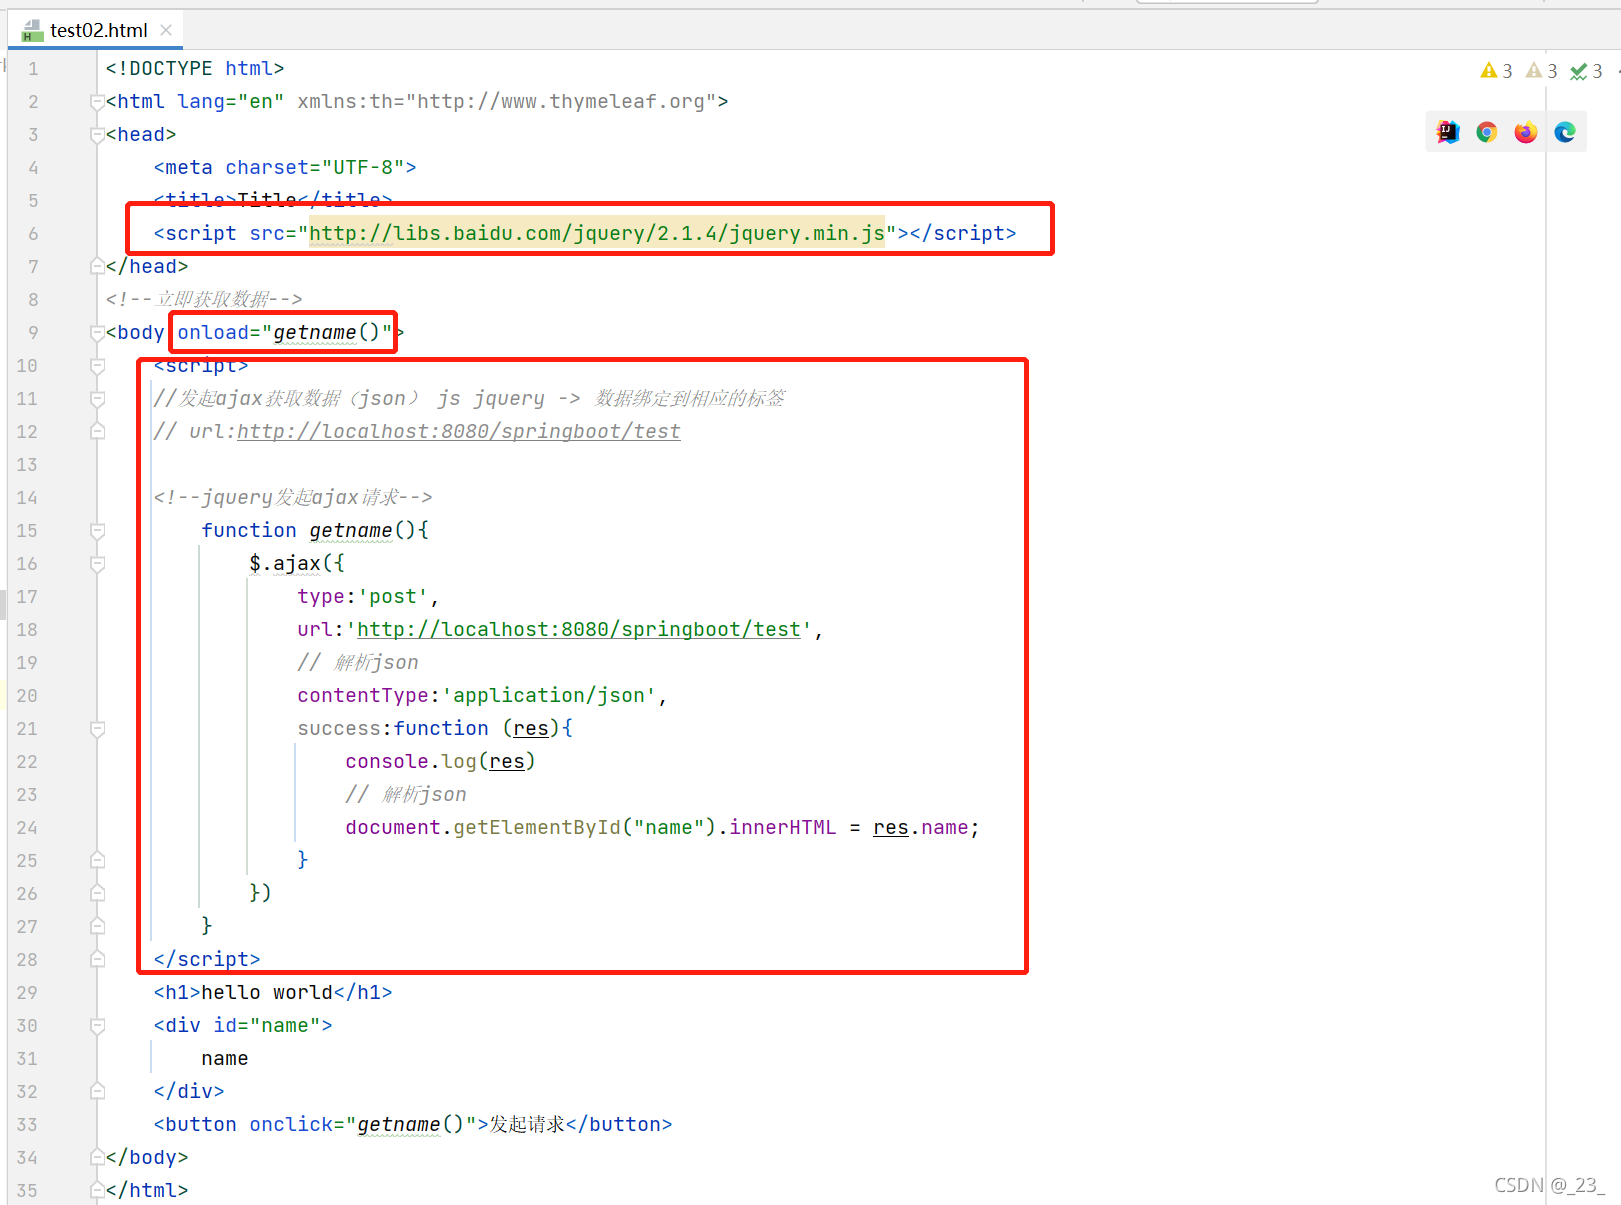Collapse the $.ajax fold at line 16
Image resolution: width=1621 pixels, height=1205 pixels.
(x=97, y=563)
